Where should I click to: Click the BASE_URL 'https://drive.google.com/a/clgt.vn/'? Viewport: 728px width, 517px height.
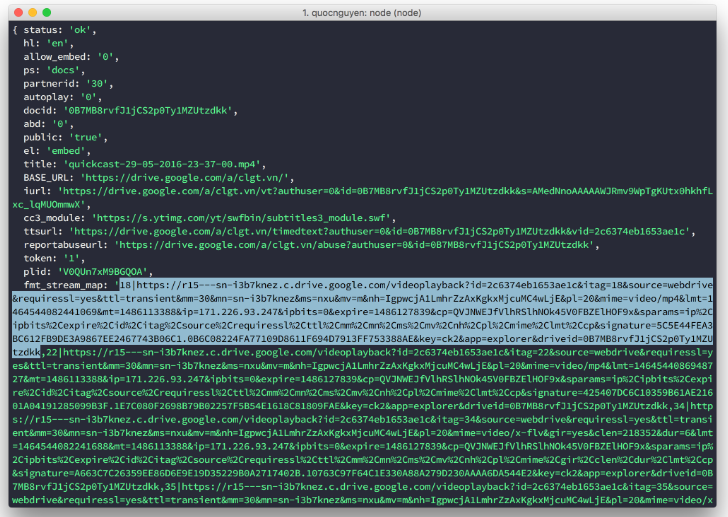tap(185, 178)
